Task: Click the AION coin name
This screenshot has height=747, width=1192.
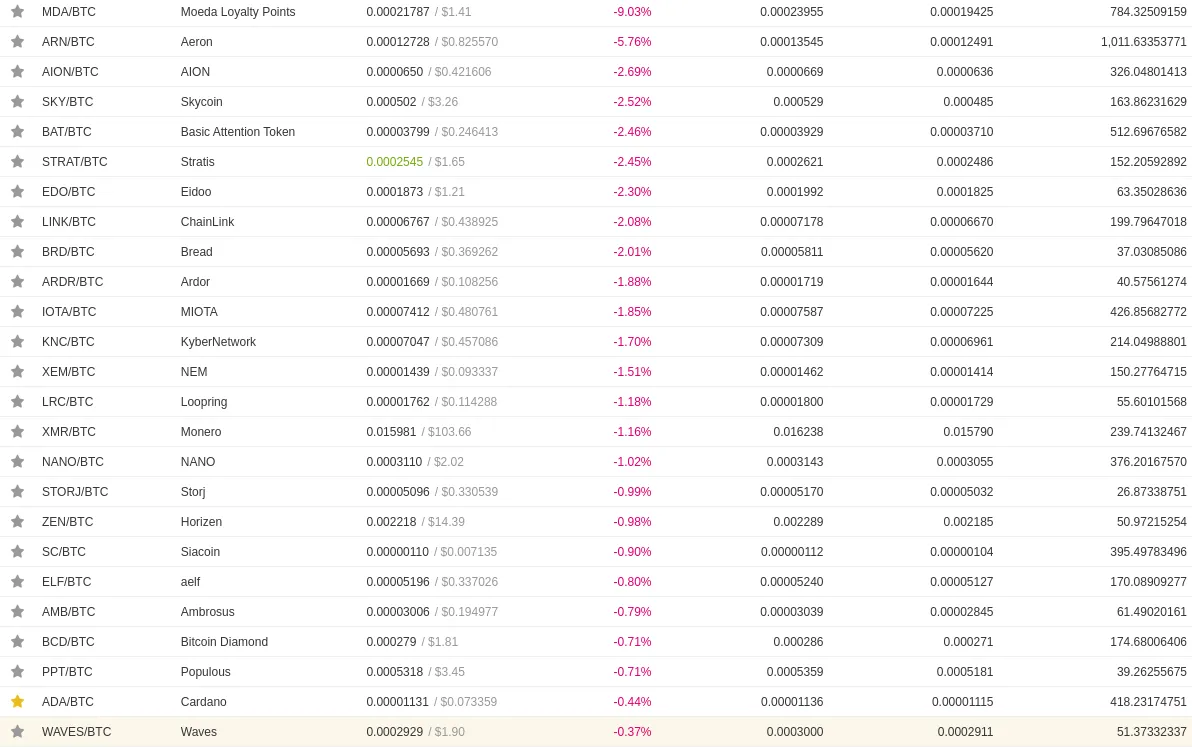Action: [x=195, y=71]
